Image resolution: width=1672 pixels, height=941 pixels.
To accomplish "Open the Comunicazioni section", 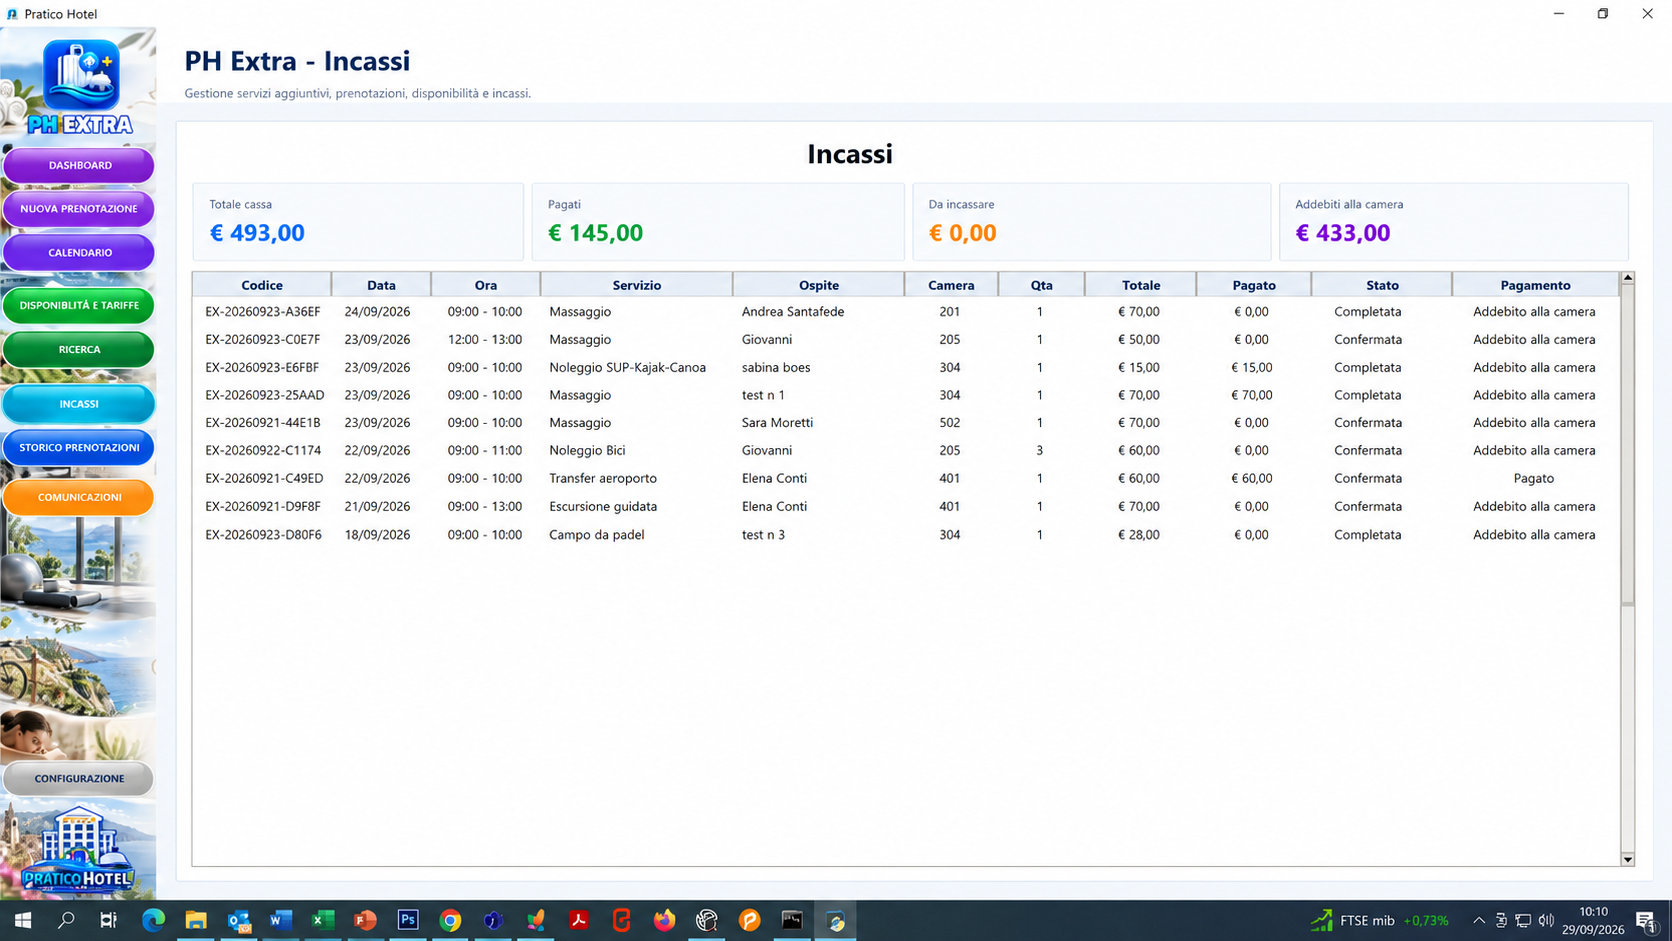I will point(79,497).
